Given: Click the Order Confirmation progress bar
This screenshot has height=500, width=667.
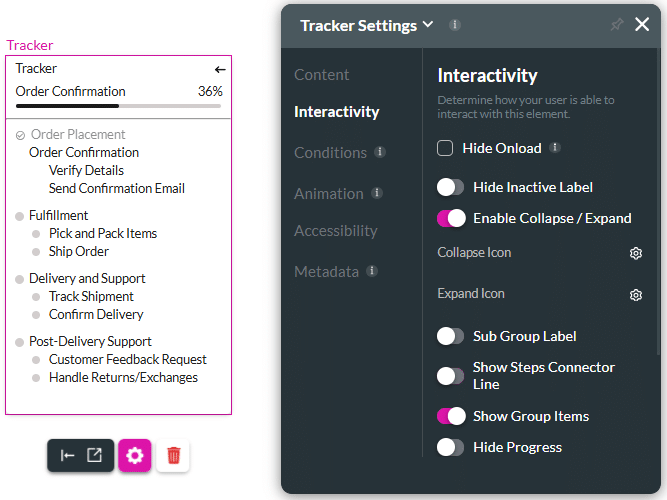Looking at the screenshot, I should tap(119, 105).
